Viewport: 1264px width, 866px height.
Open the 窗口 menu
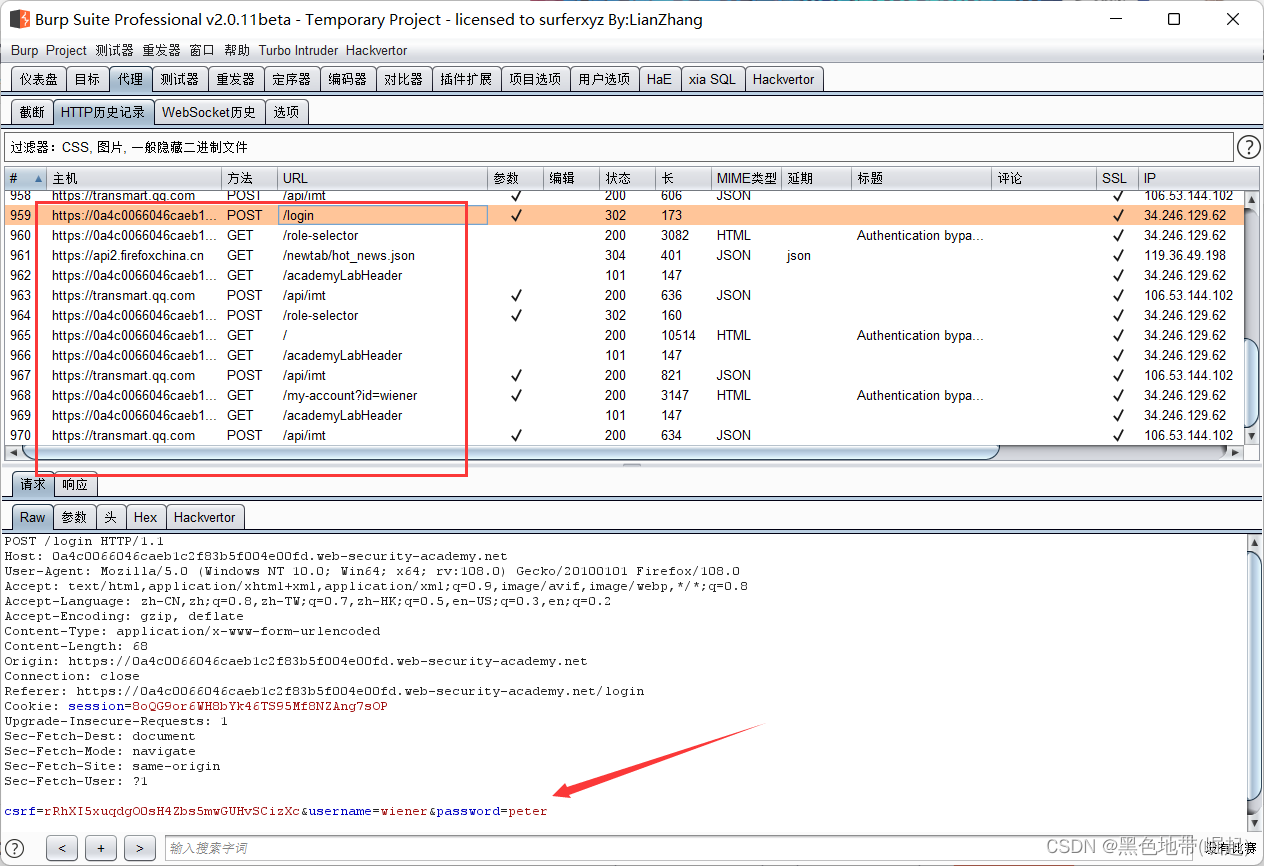pos(202,50)
